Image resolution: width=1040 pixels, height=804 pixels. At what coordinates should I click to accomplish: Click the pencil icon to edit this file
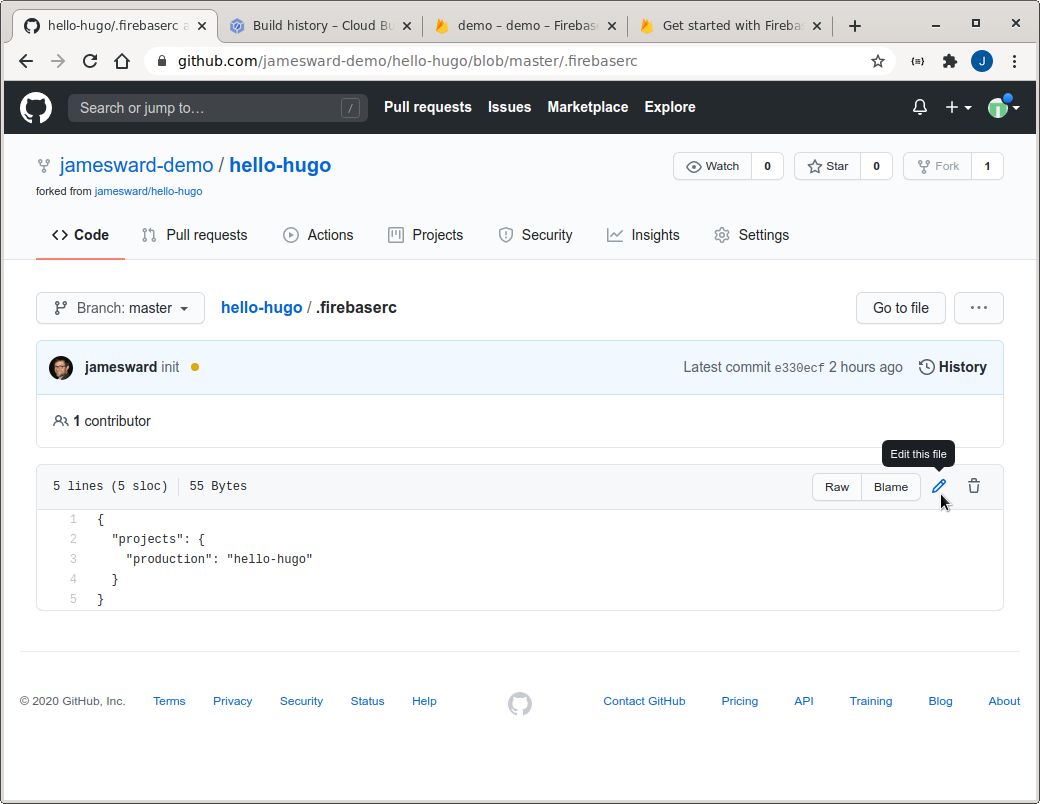click(938, 486)
